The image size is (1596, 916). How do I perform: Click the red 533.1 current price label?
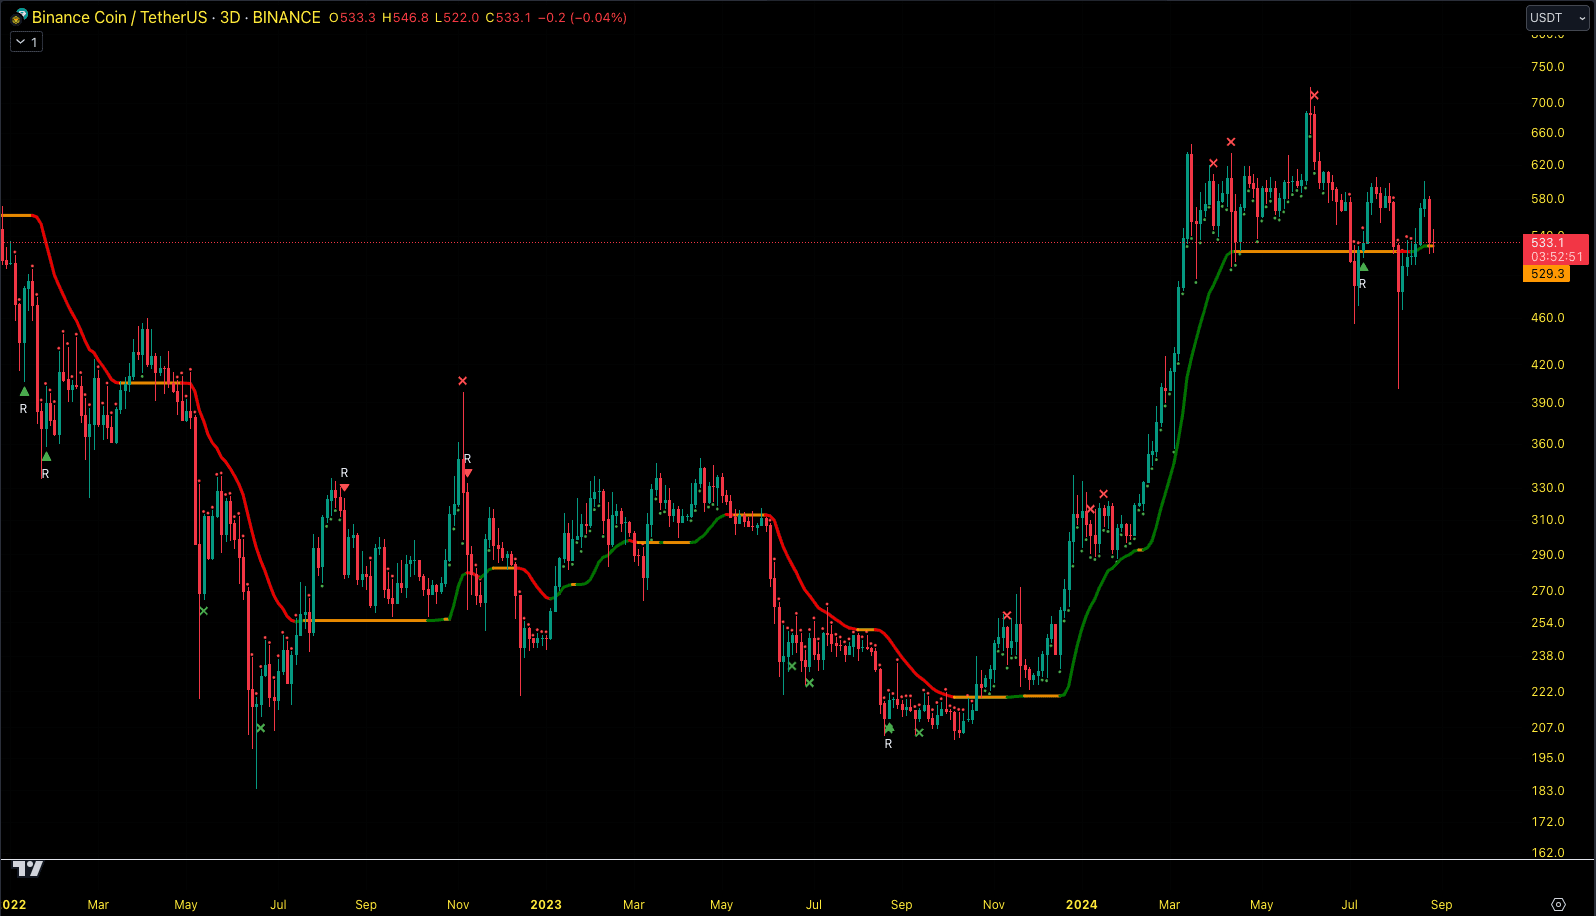point(1555,249)
